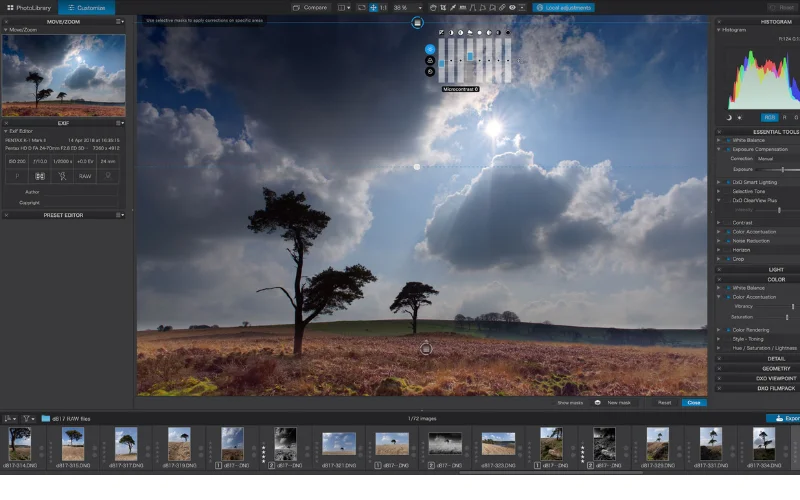Adjust the Exposure slider handle
Image resolution: width=800 pixels, height=500 pixels.
click(783, 169)
